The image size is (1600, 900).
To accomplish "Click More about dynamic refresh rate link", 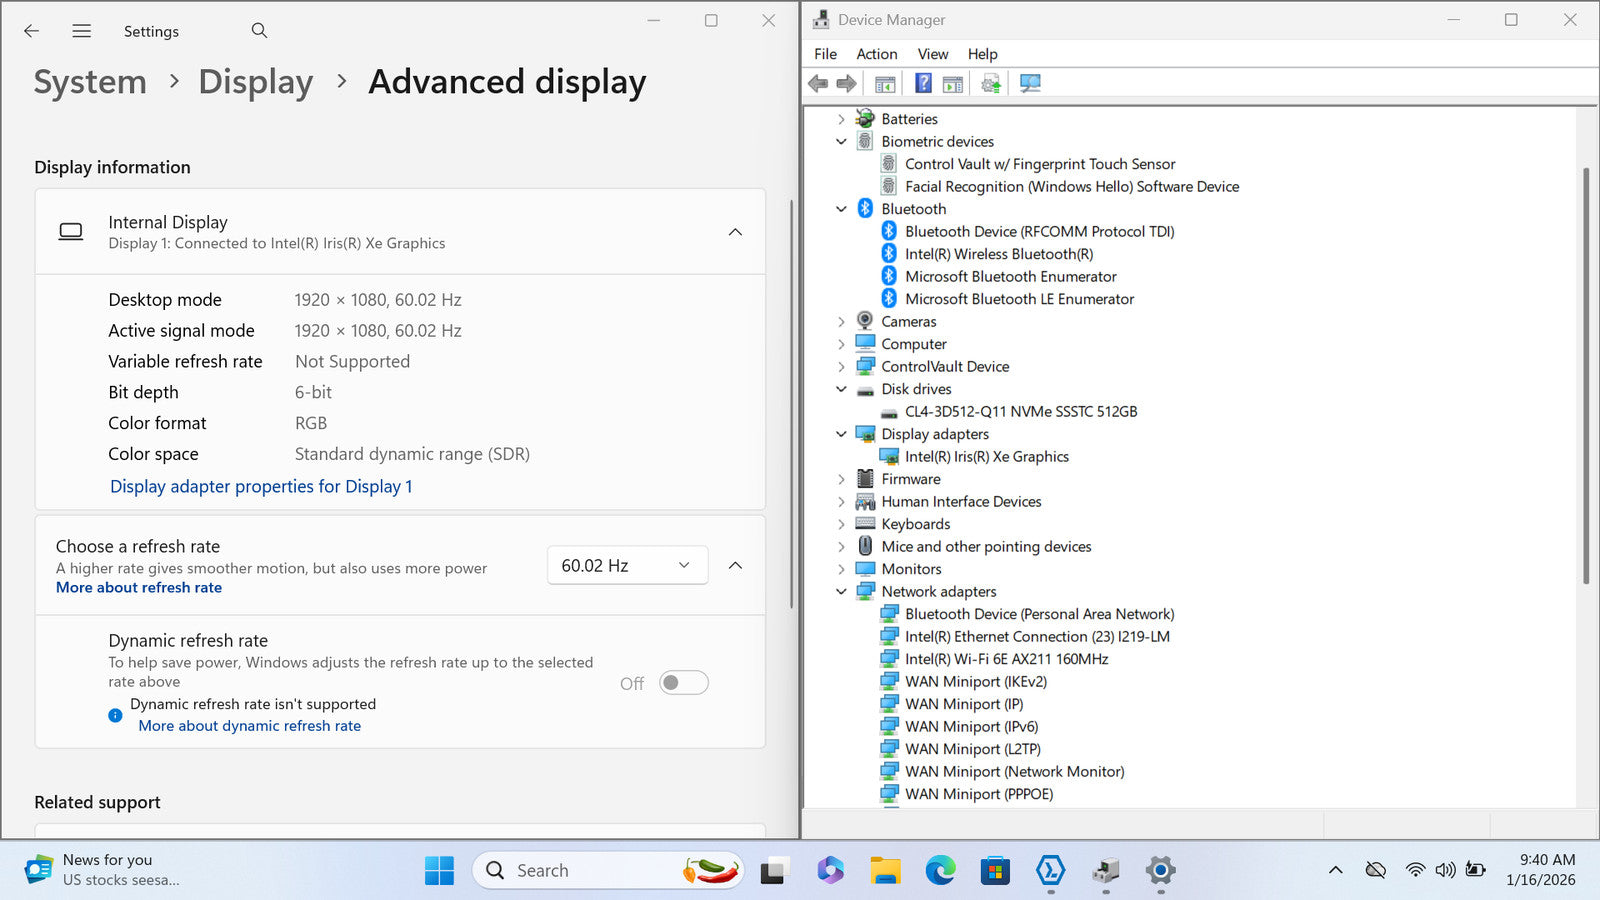I will 250,726.
